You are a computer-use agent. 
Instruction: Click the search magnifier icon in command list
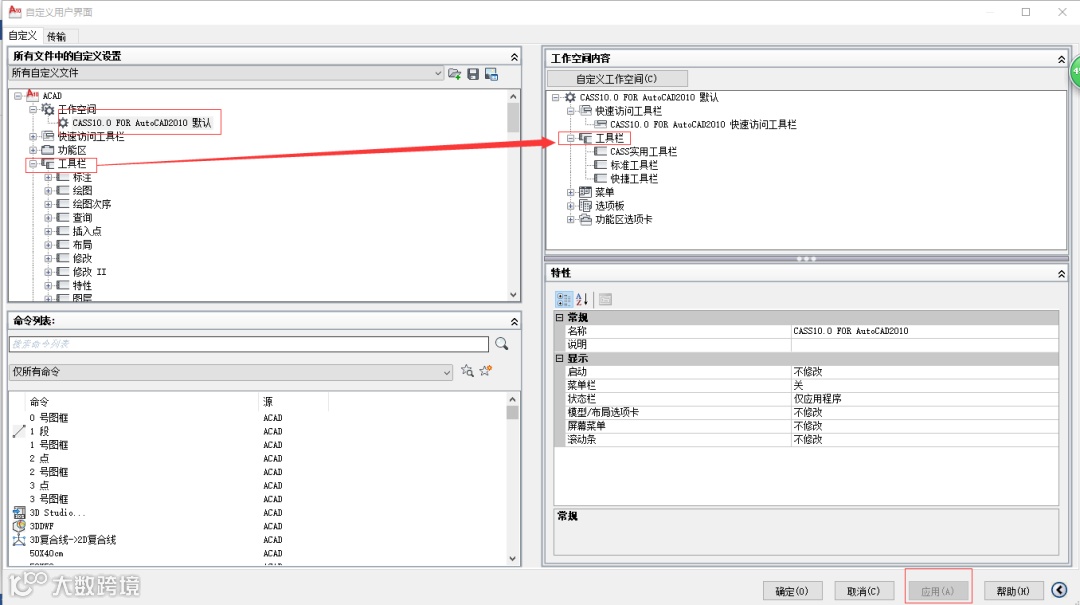[x=501, y=344]
